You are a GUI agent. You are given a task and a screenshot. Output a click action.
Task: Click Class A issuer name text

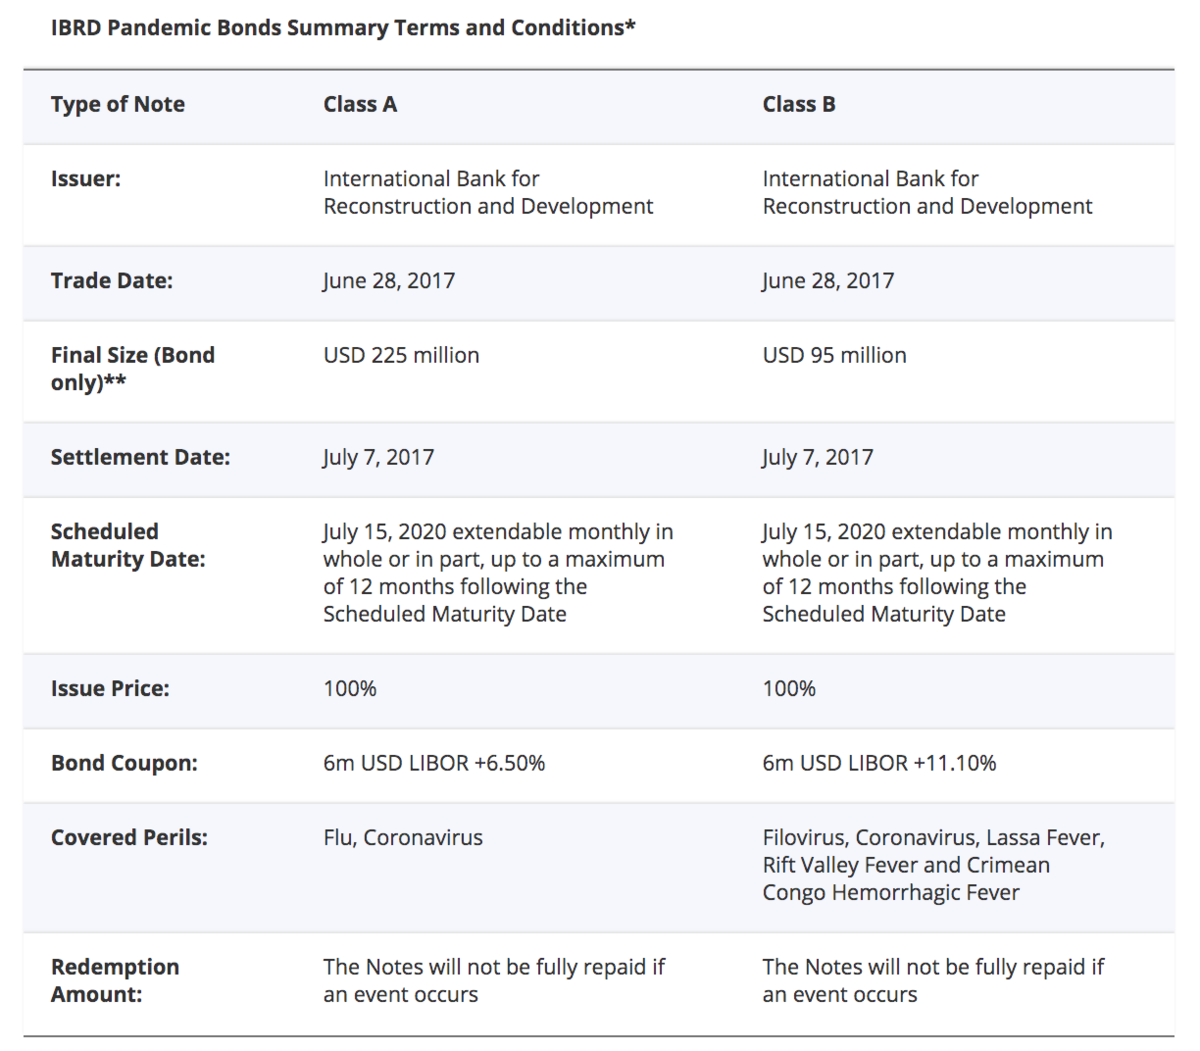488,192
